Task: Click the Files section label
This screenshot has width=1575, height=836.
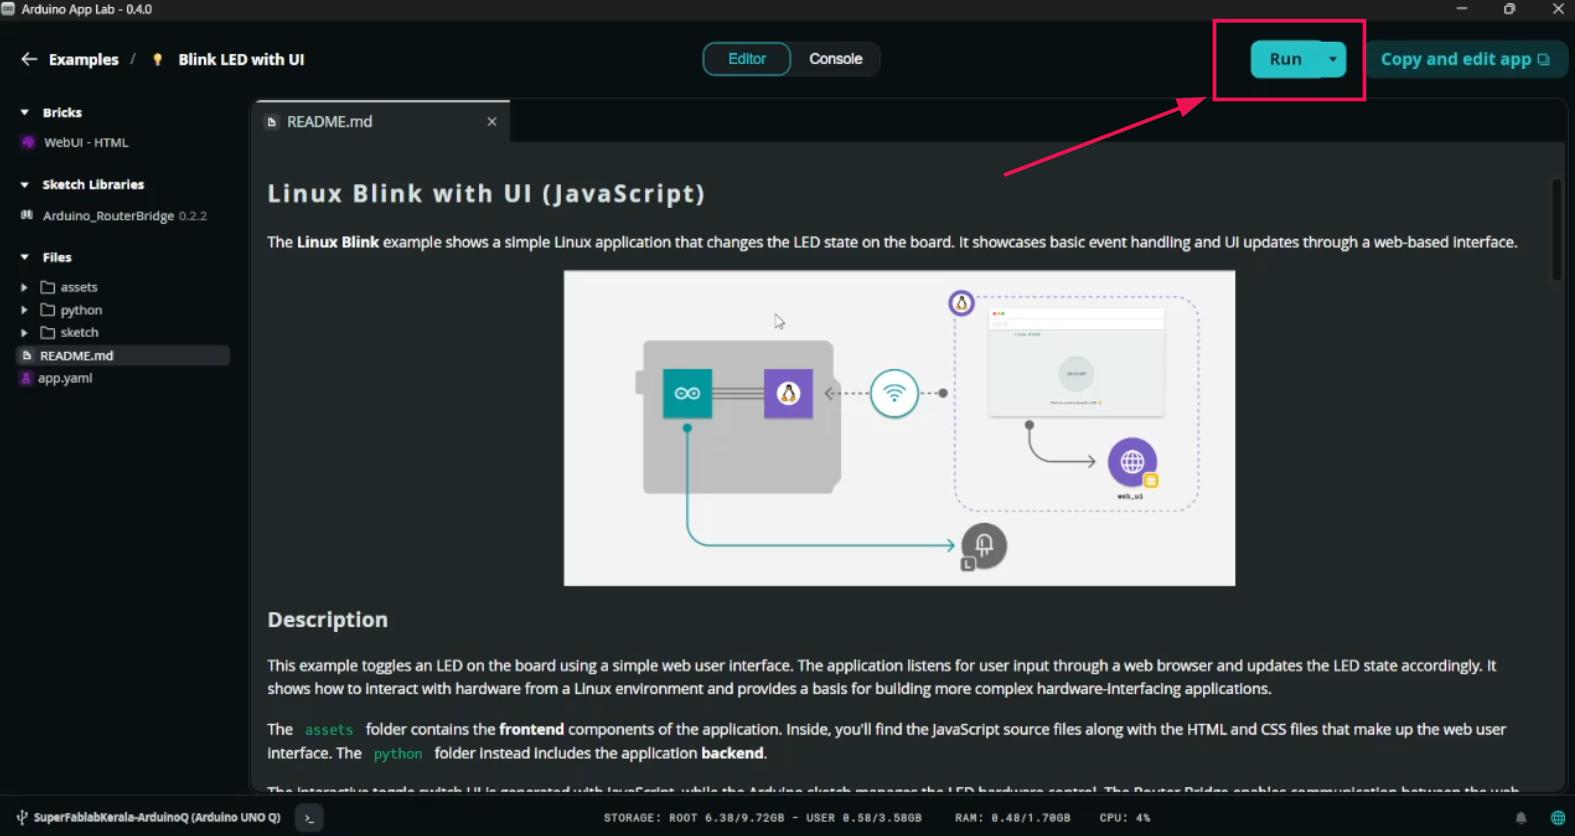Action: pos(57,257)
